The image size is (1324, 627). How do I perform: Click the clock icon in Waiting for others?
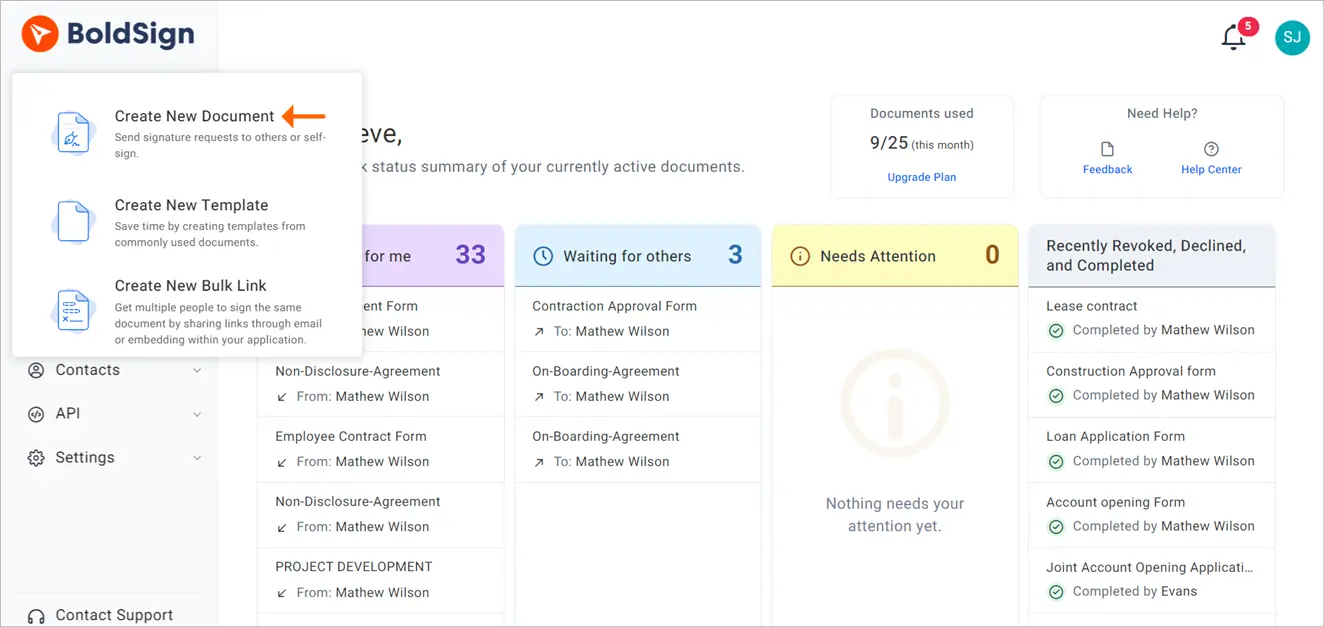coord(543,256)
